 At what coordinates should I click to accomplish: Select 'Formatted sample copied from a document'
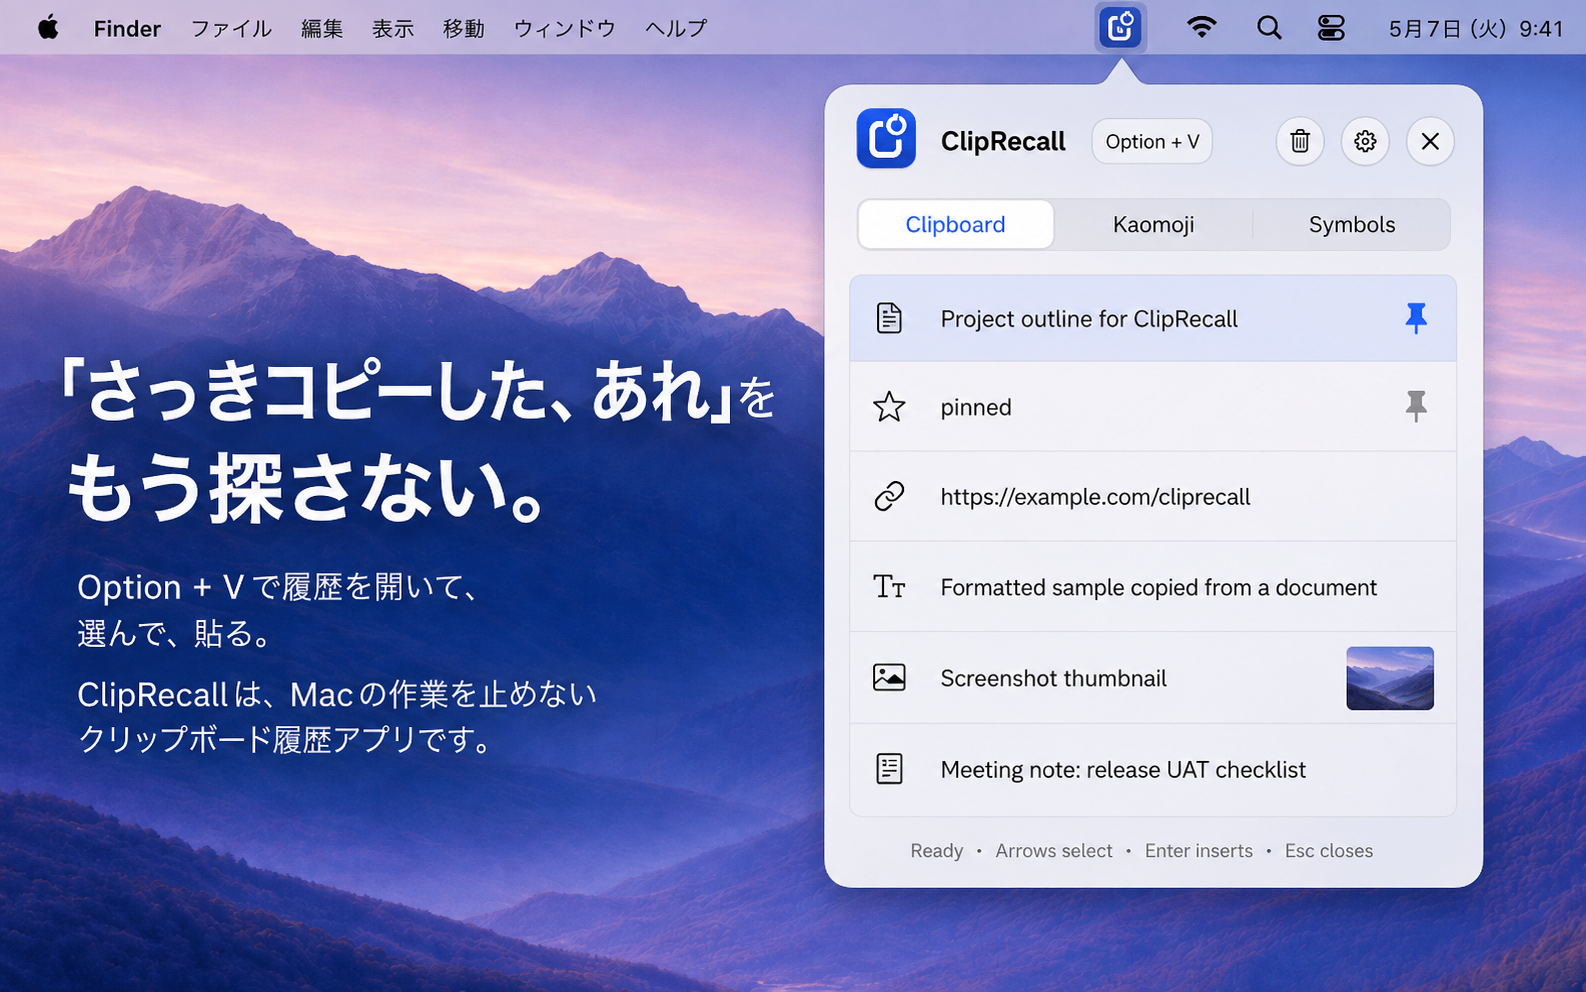pyautogui.click(x=1153, y=586)
